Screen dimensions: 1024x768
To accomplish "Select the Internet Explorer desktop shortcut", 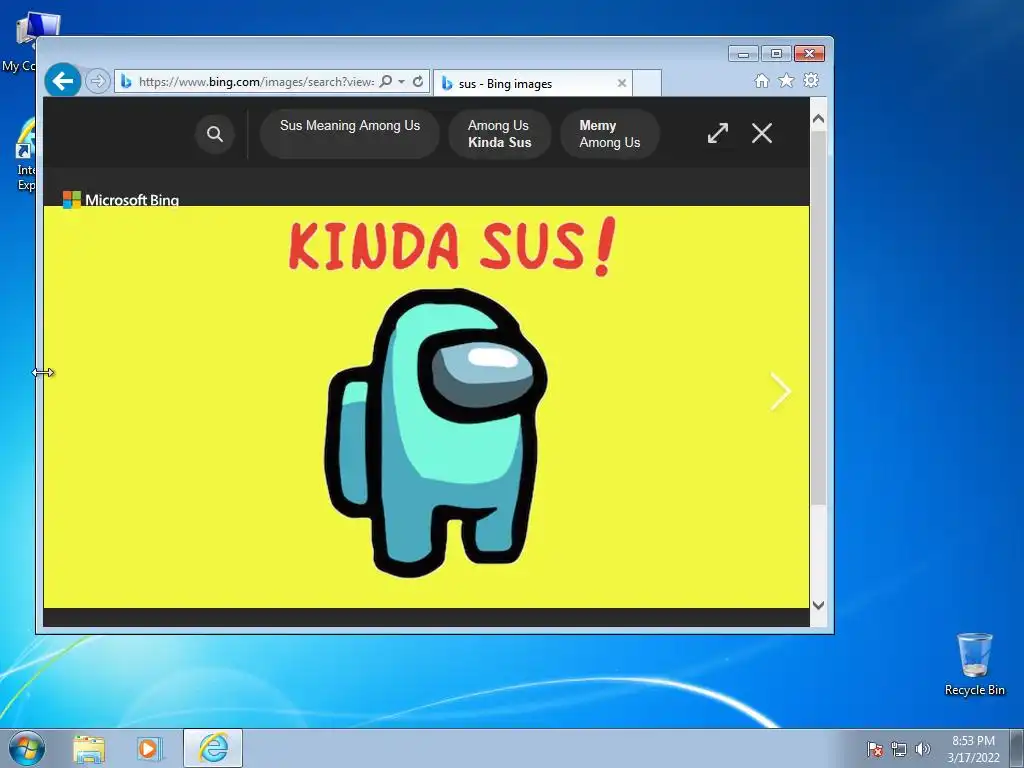I will pyautogui.click(x=26, y=154).
